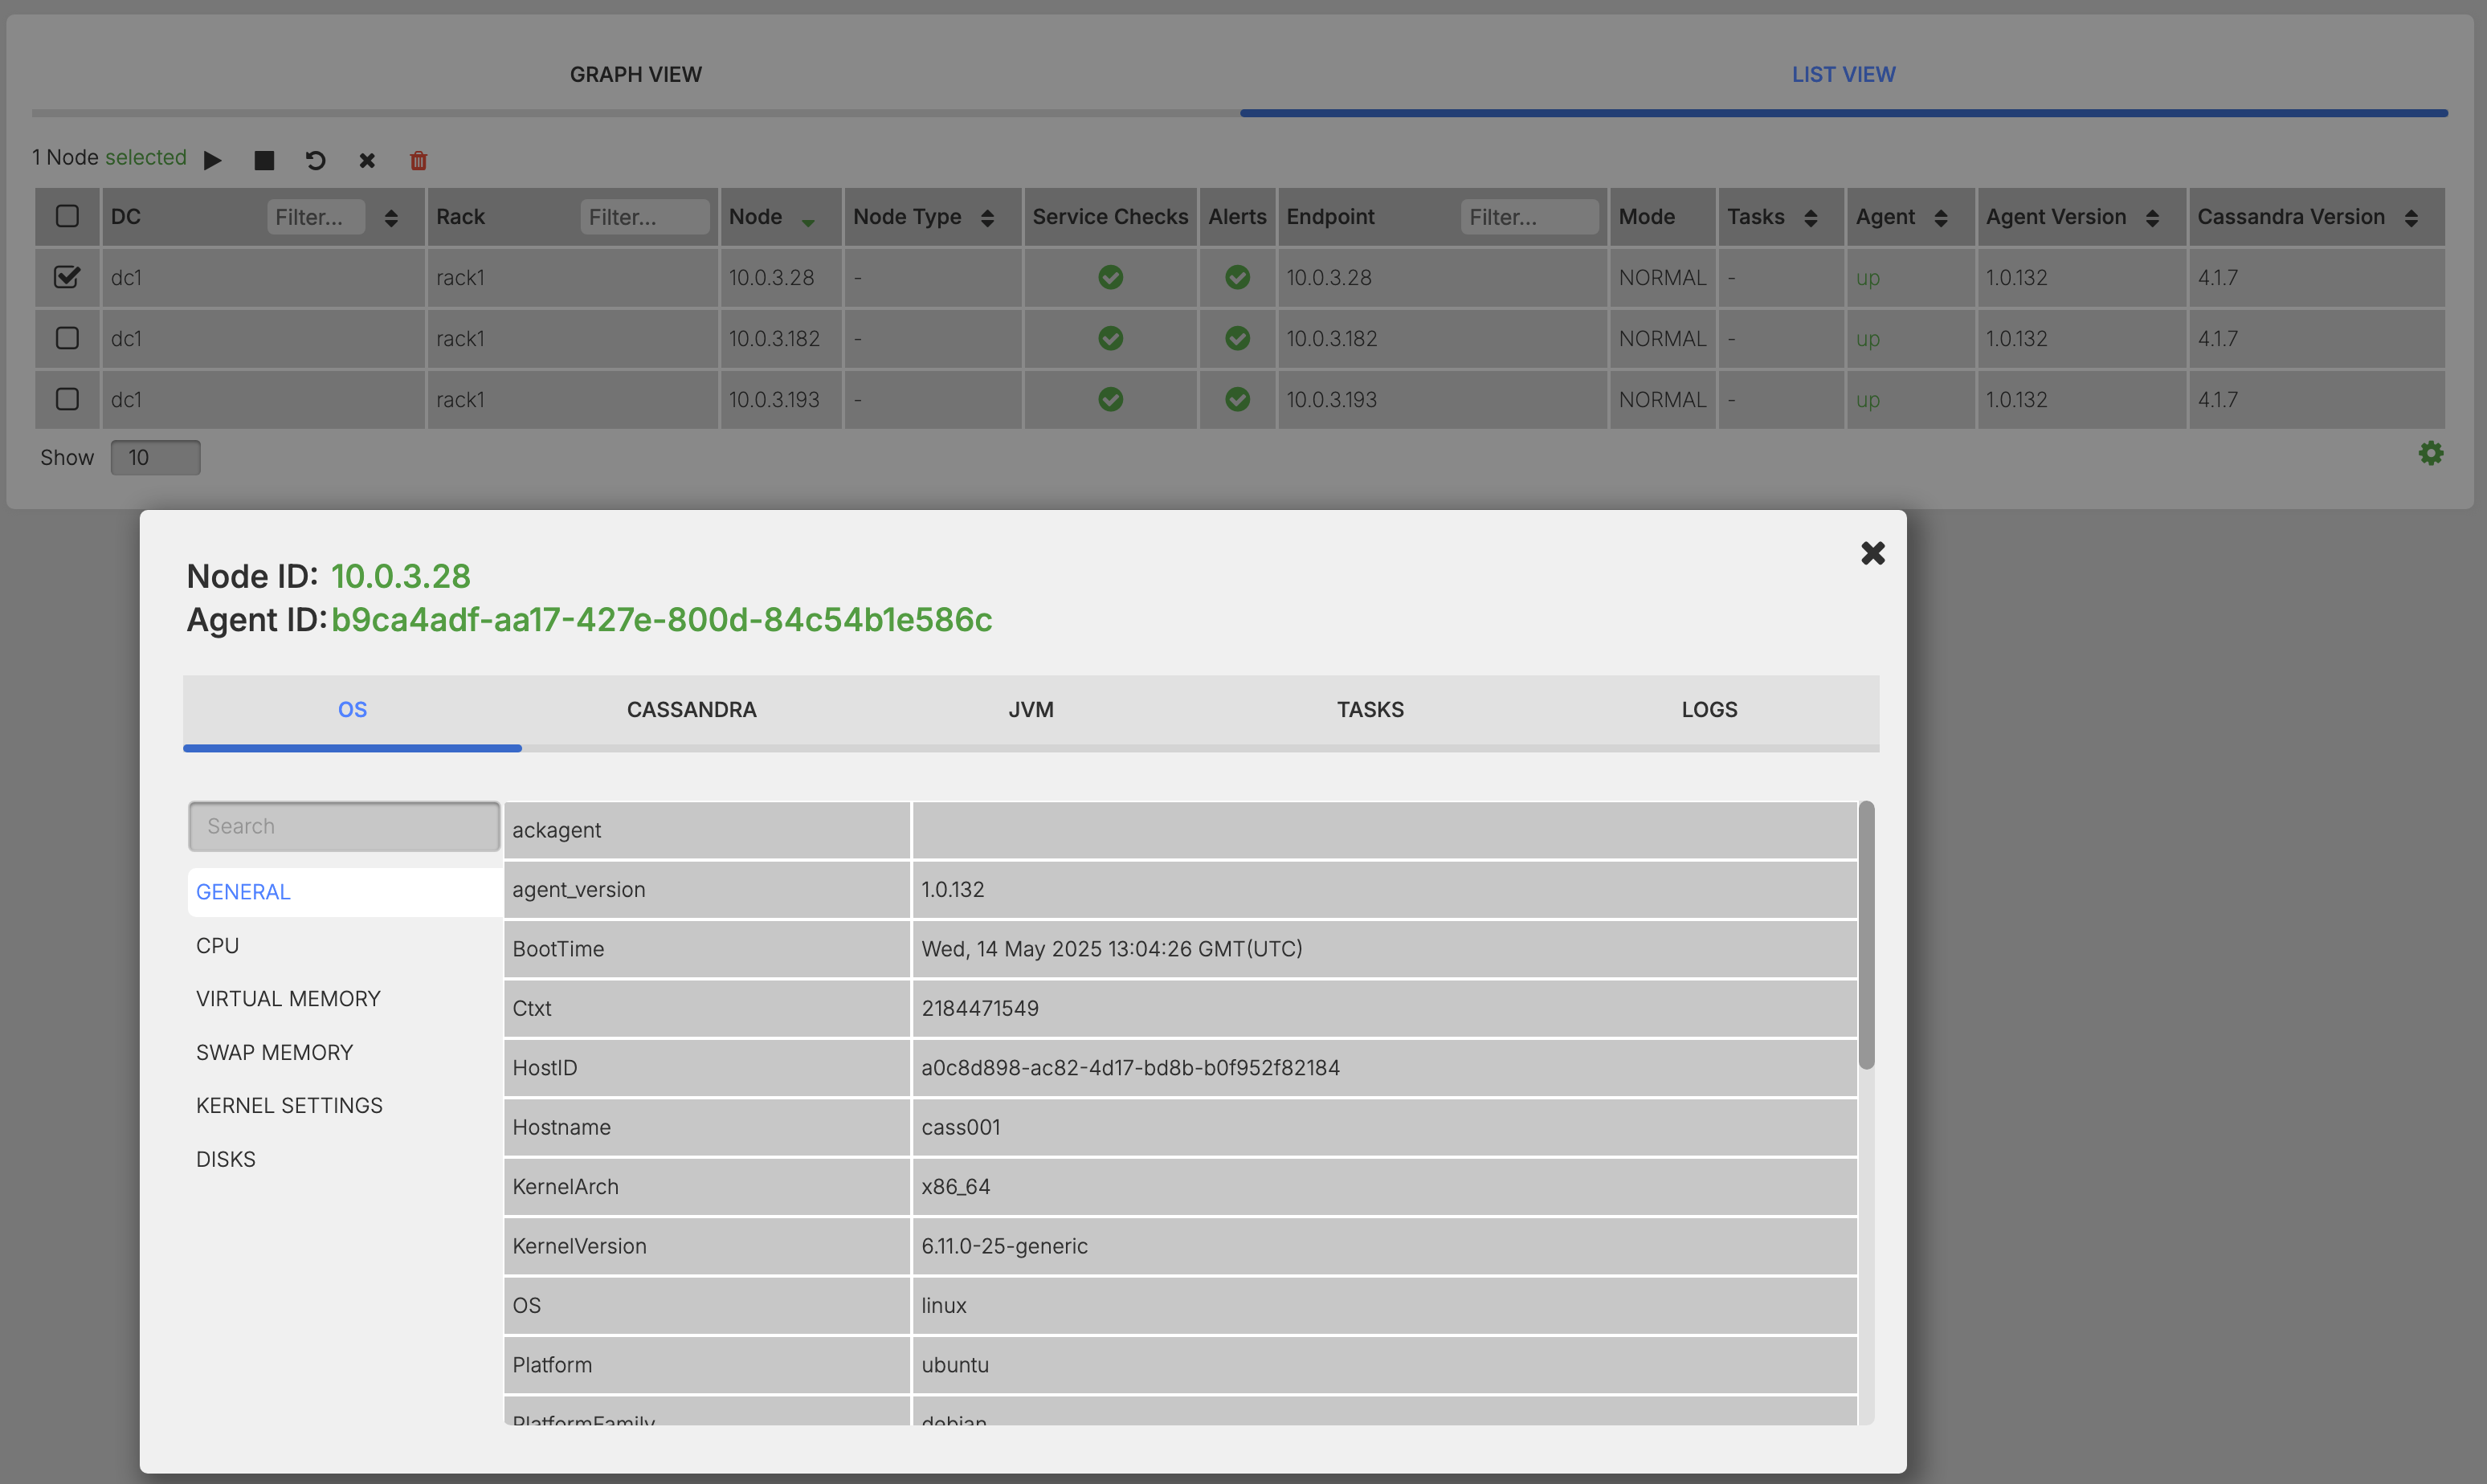The image size is (2487, 1484).
Task: Check the 10.0.3.182 row checkbox
Action: (67, 338)
